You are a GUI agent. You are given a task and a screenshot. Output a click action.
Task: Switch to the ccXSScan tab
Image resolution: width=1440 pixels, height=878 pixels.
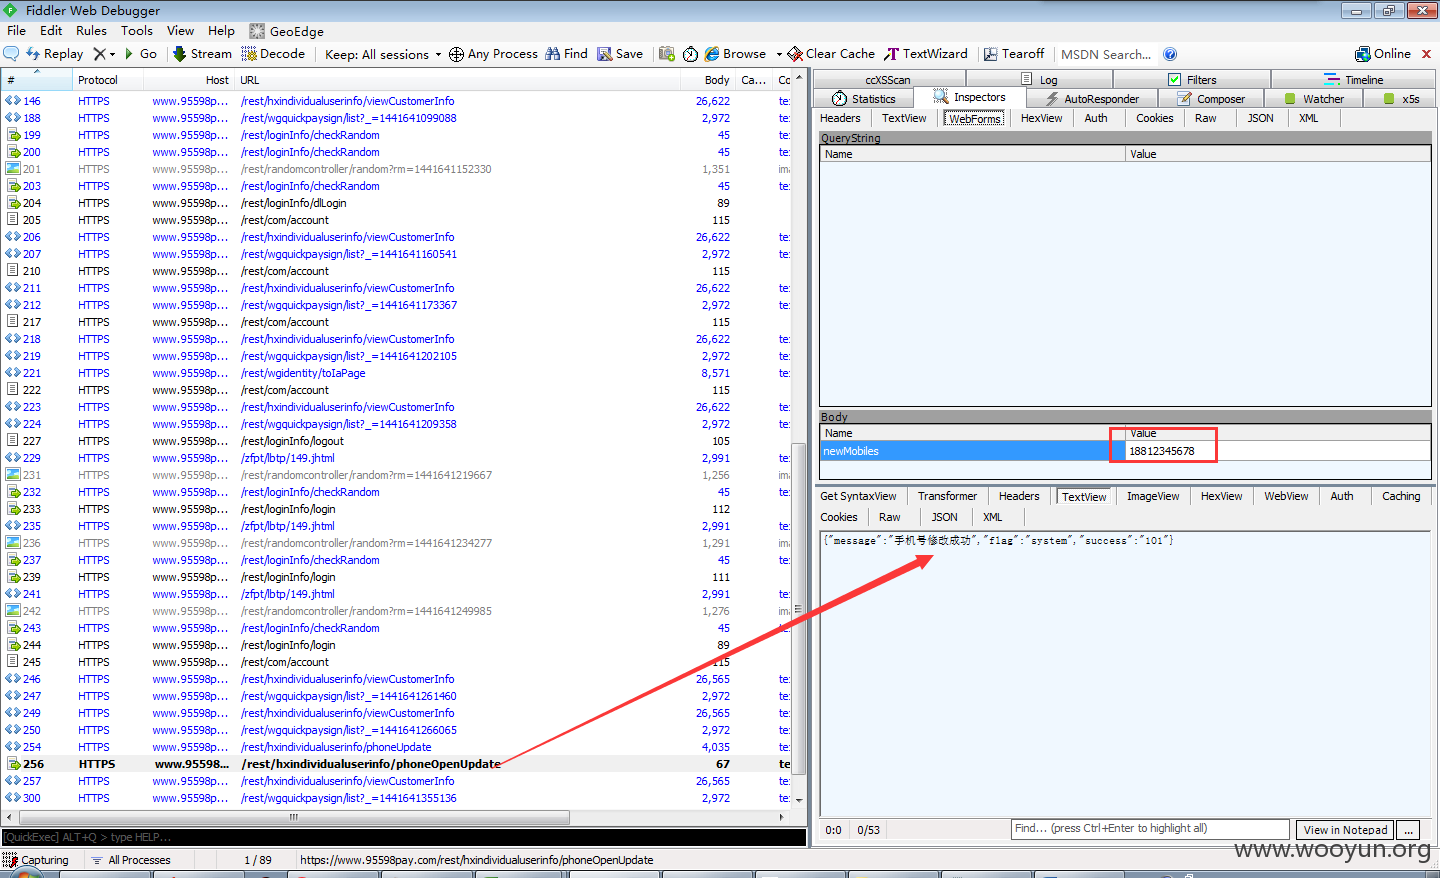888,80
